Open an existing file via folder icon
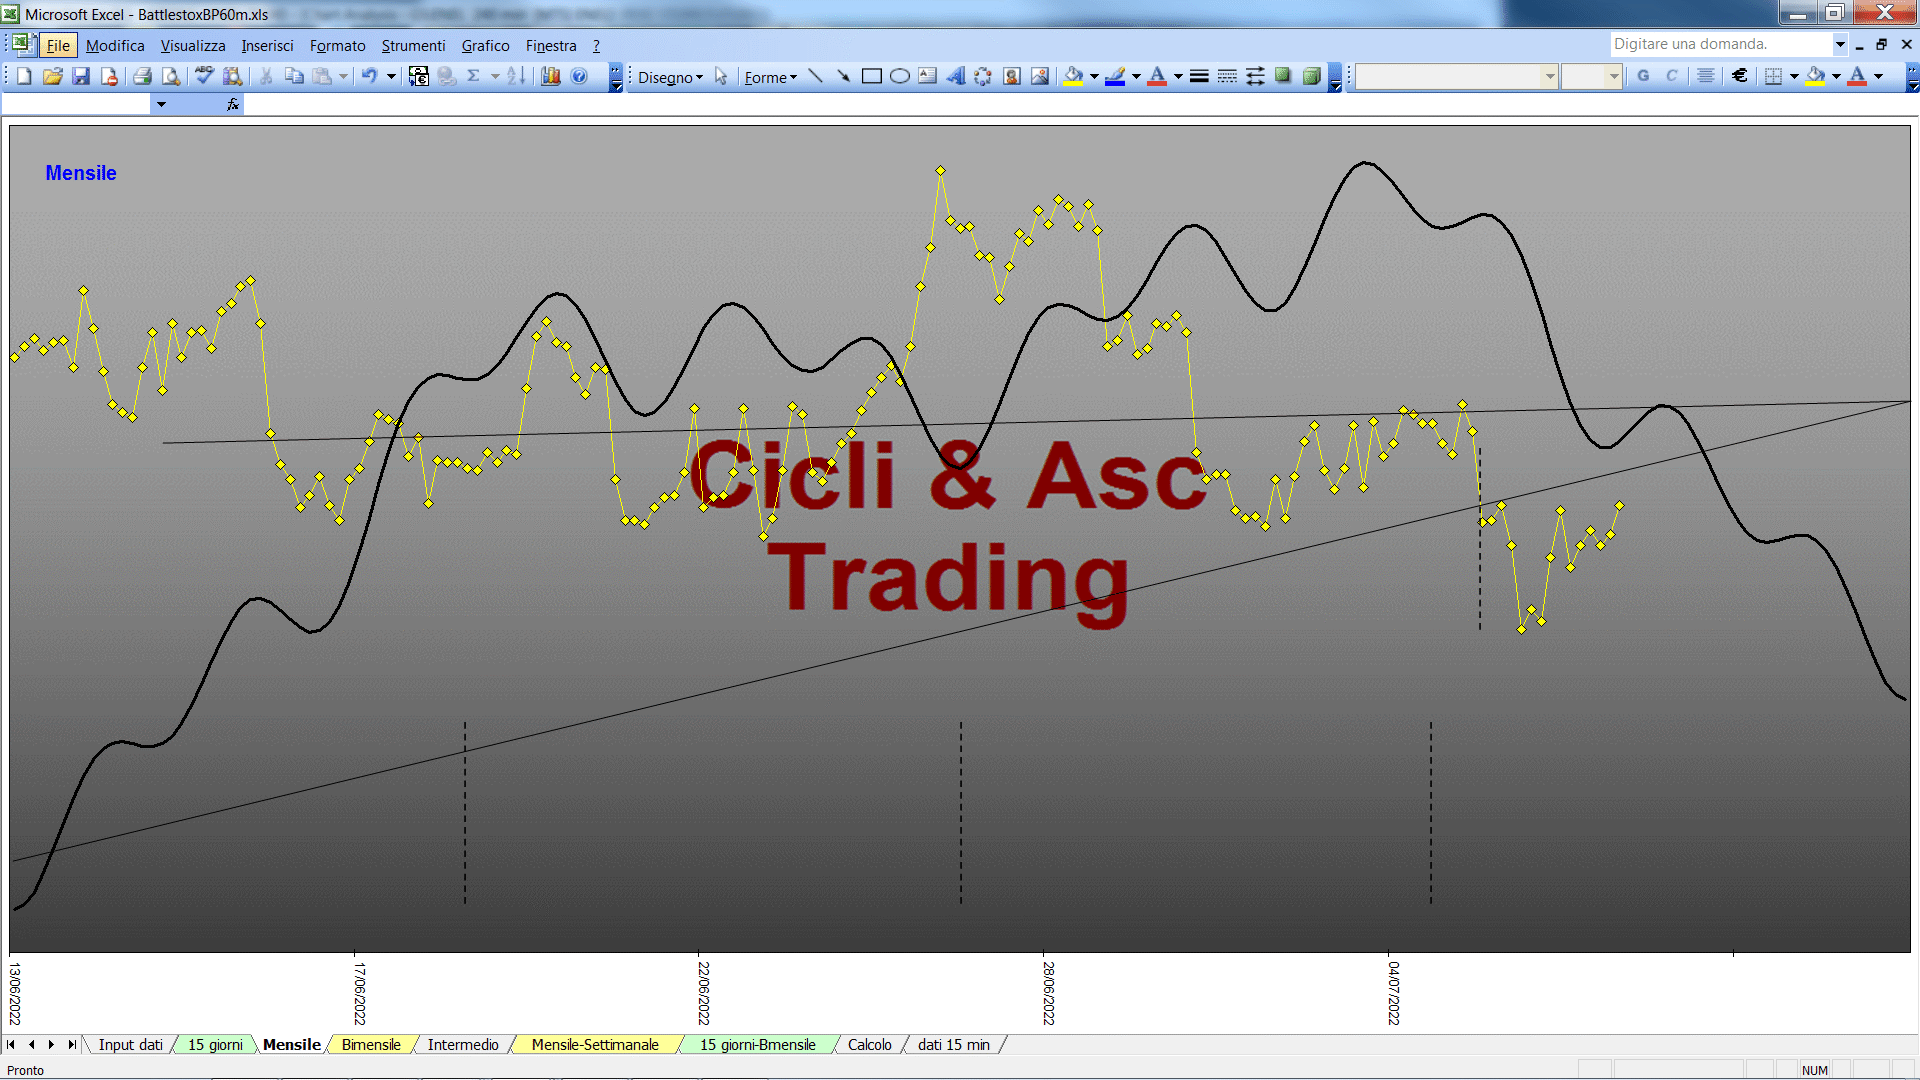Screen dimensions: 1920x1080 (52, 76)
